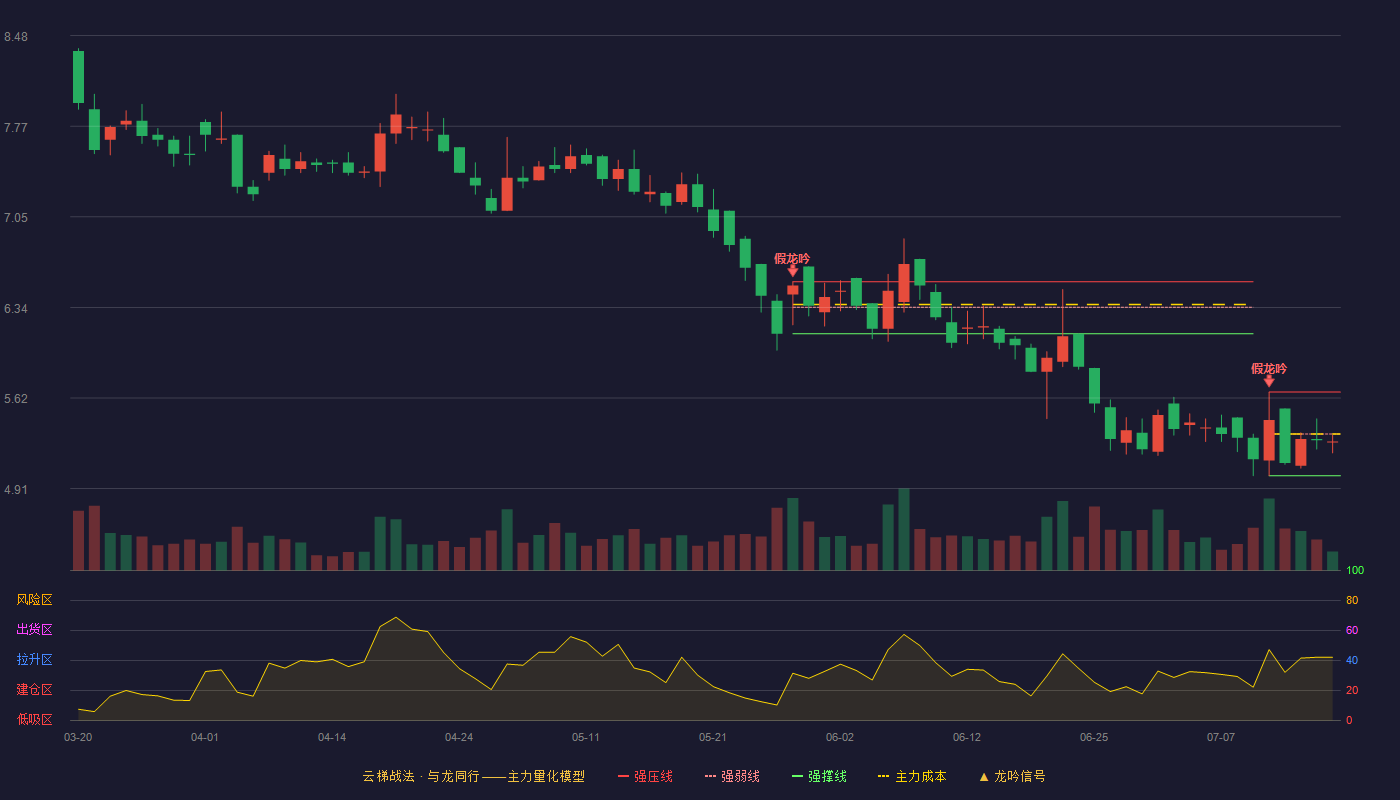Click the 6.34 price axis label
This screenshot has height=800, width=1400.
pos(16,309)
